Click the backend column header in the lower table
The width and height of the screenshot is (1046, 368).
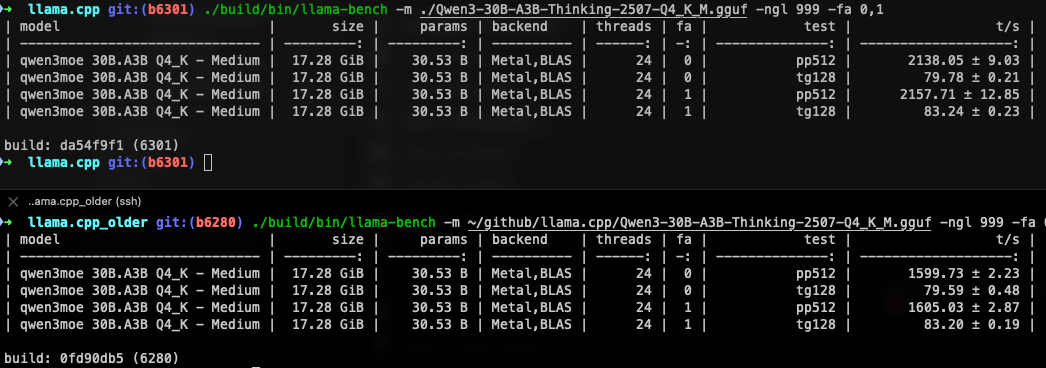(x=520, y=239)
